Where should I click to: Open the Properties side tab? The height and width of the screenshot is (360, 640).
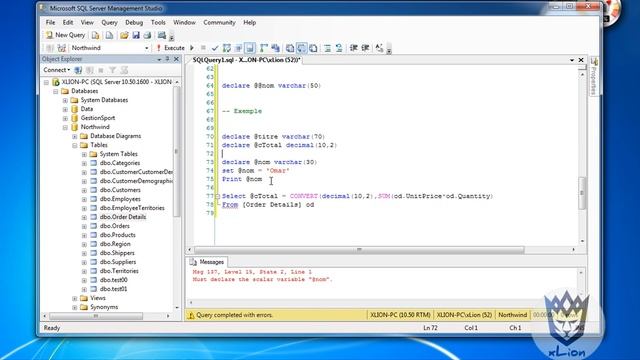[x=594, y=76]
